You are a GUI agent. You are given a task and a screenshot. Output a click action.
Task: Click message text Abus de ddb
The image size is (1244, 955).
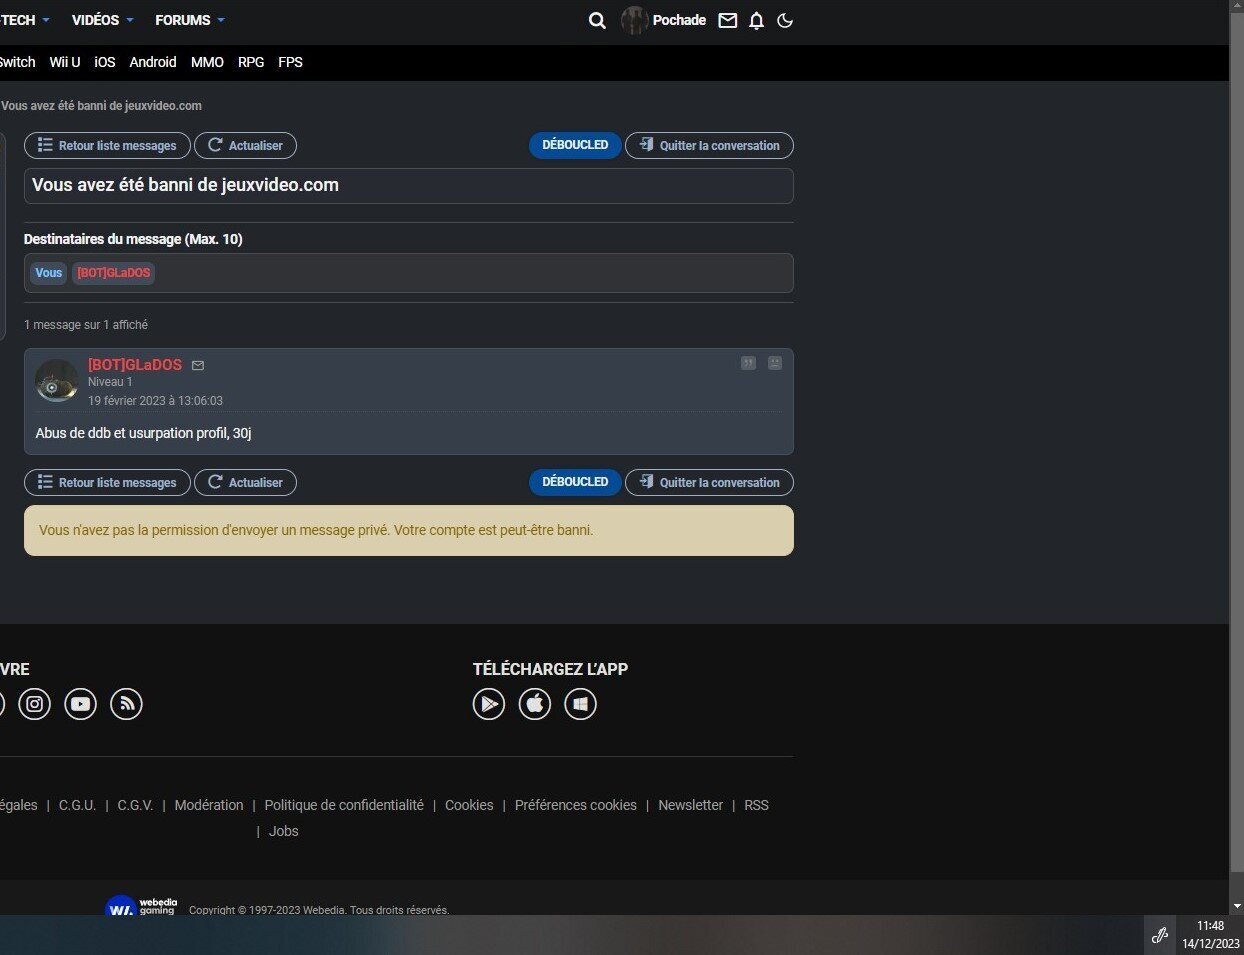tap(143, 433)
